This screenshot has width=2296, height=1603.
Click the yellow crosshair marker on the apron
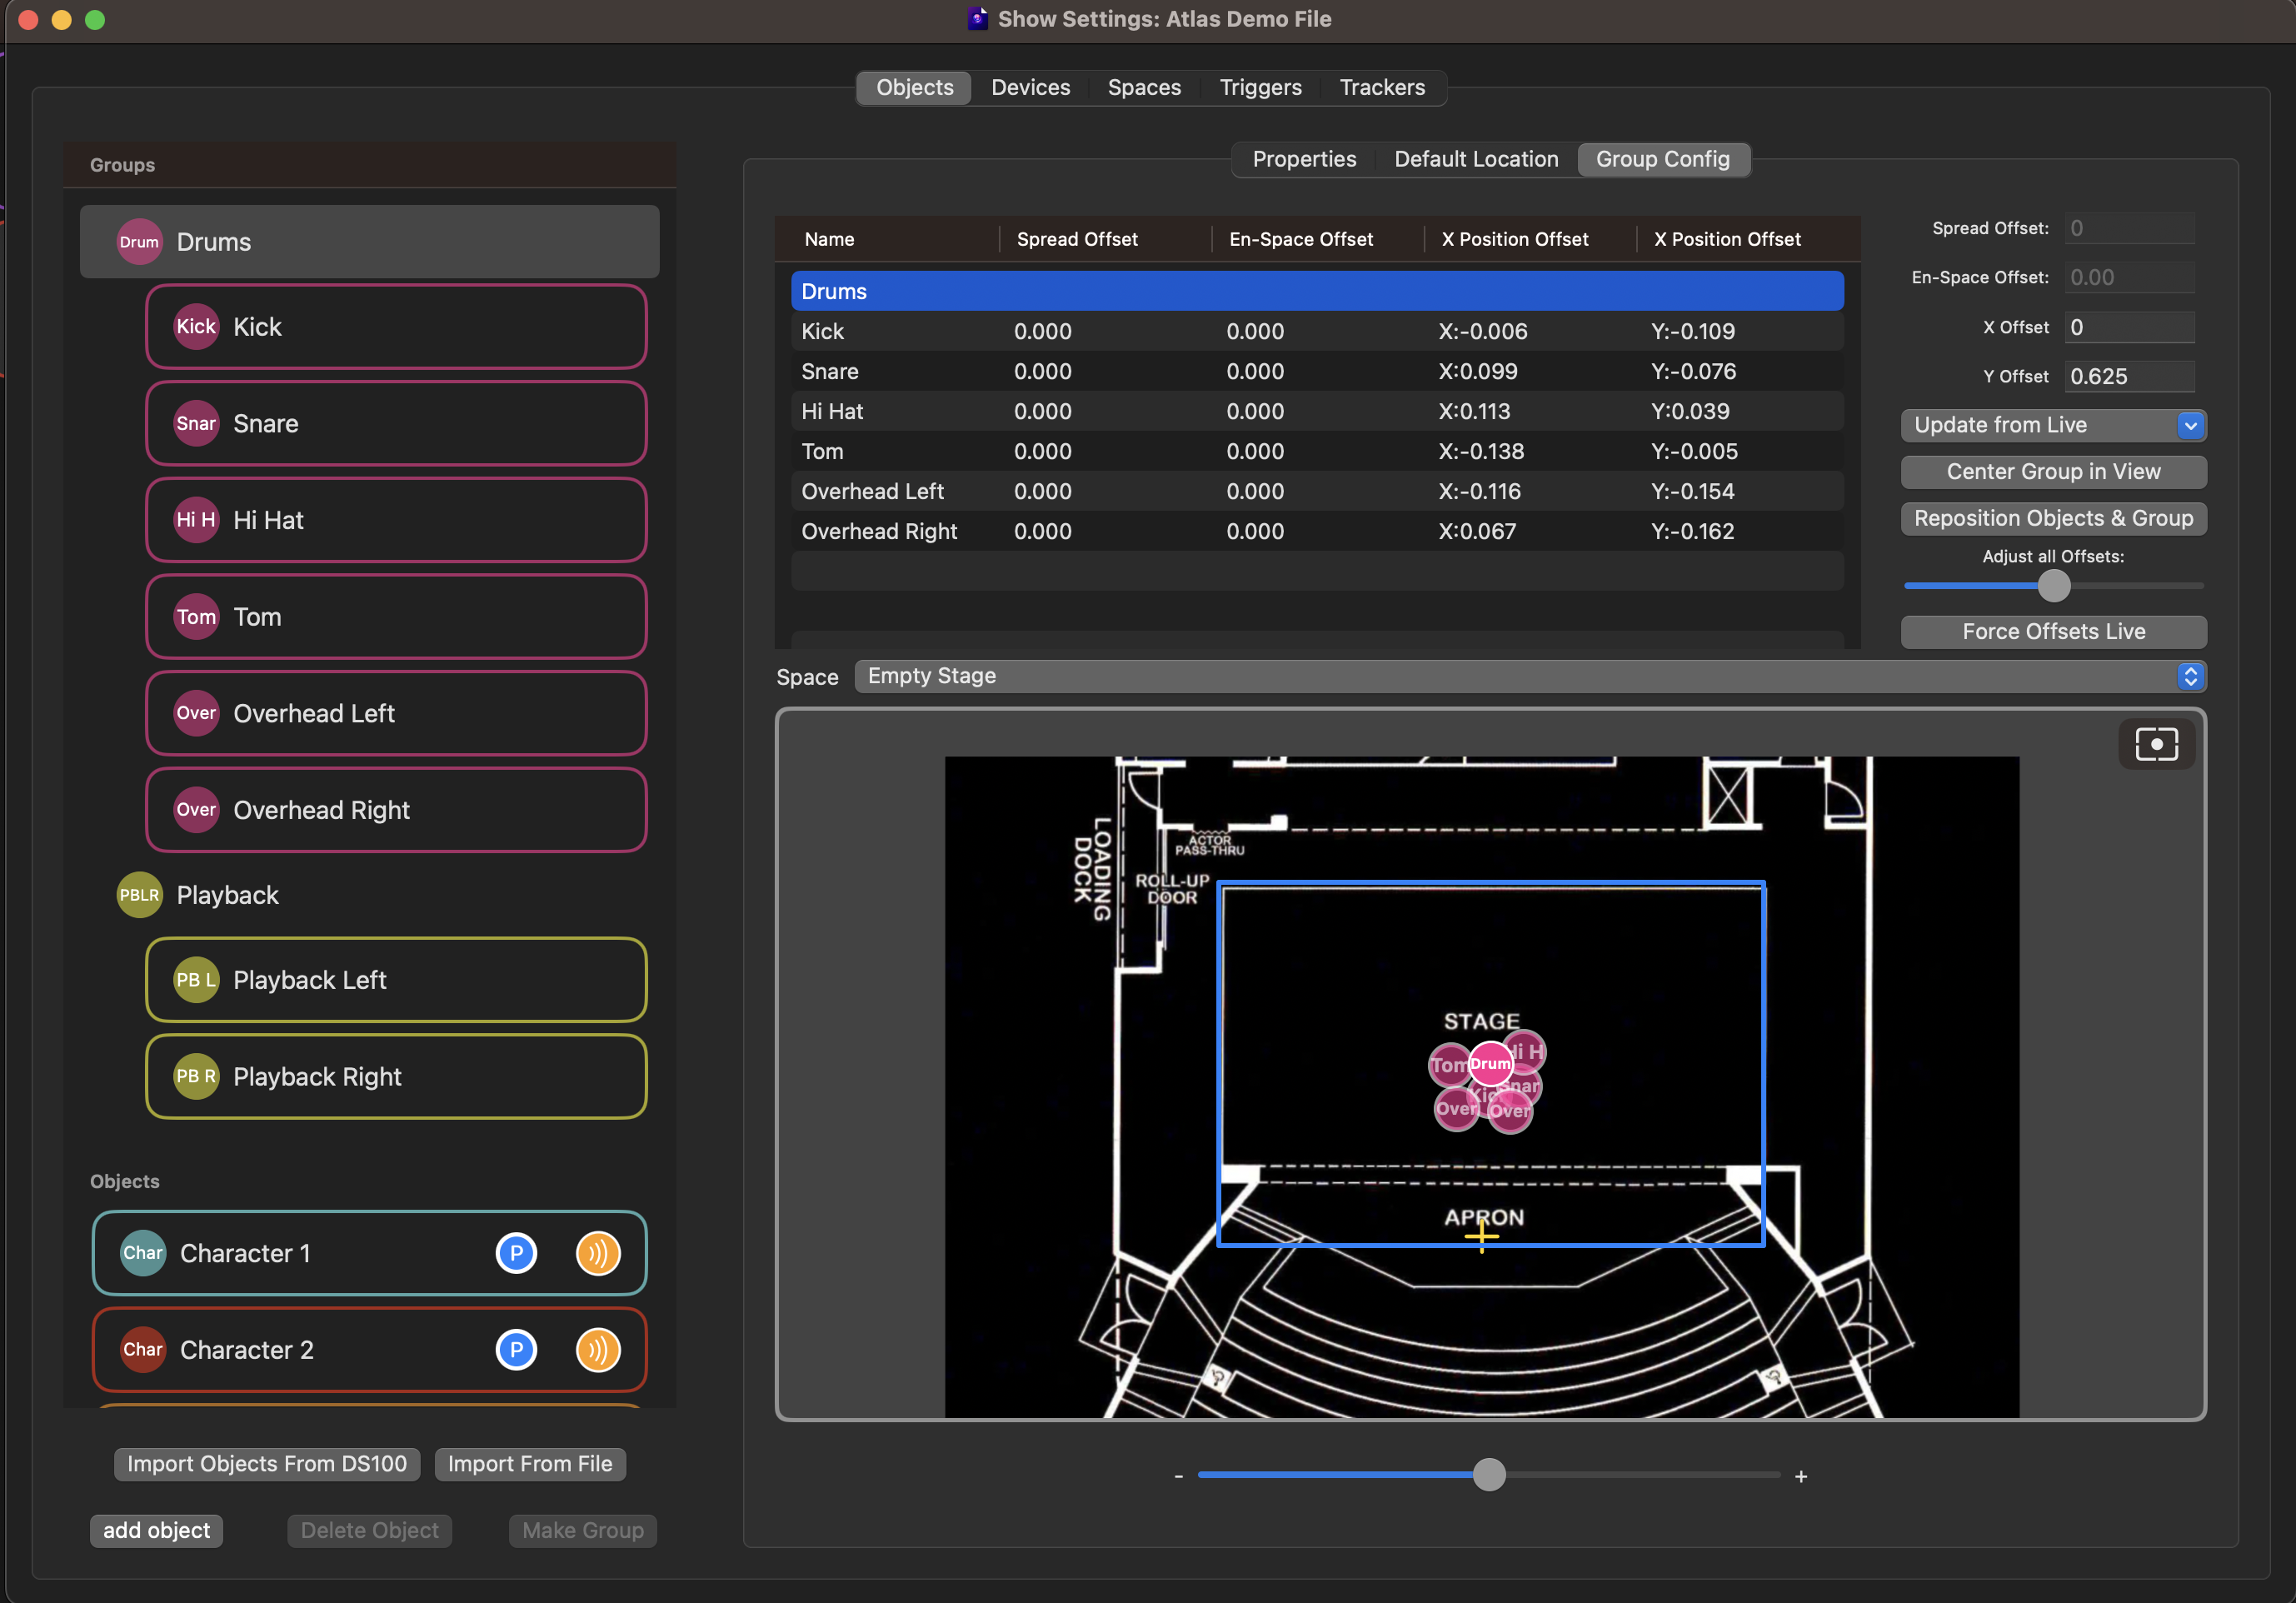[x=1481, y=1237]
